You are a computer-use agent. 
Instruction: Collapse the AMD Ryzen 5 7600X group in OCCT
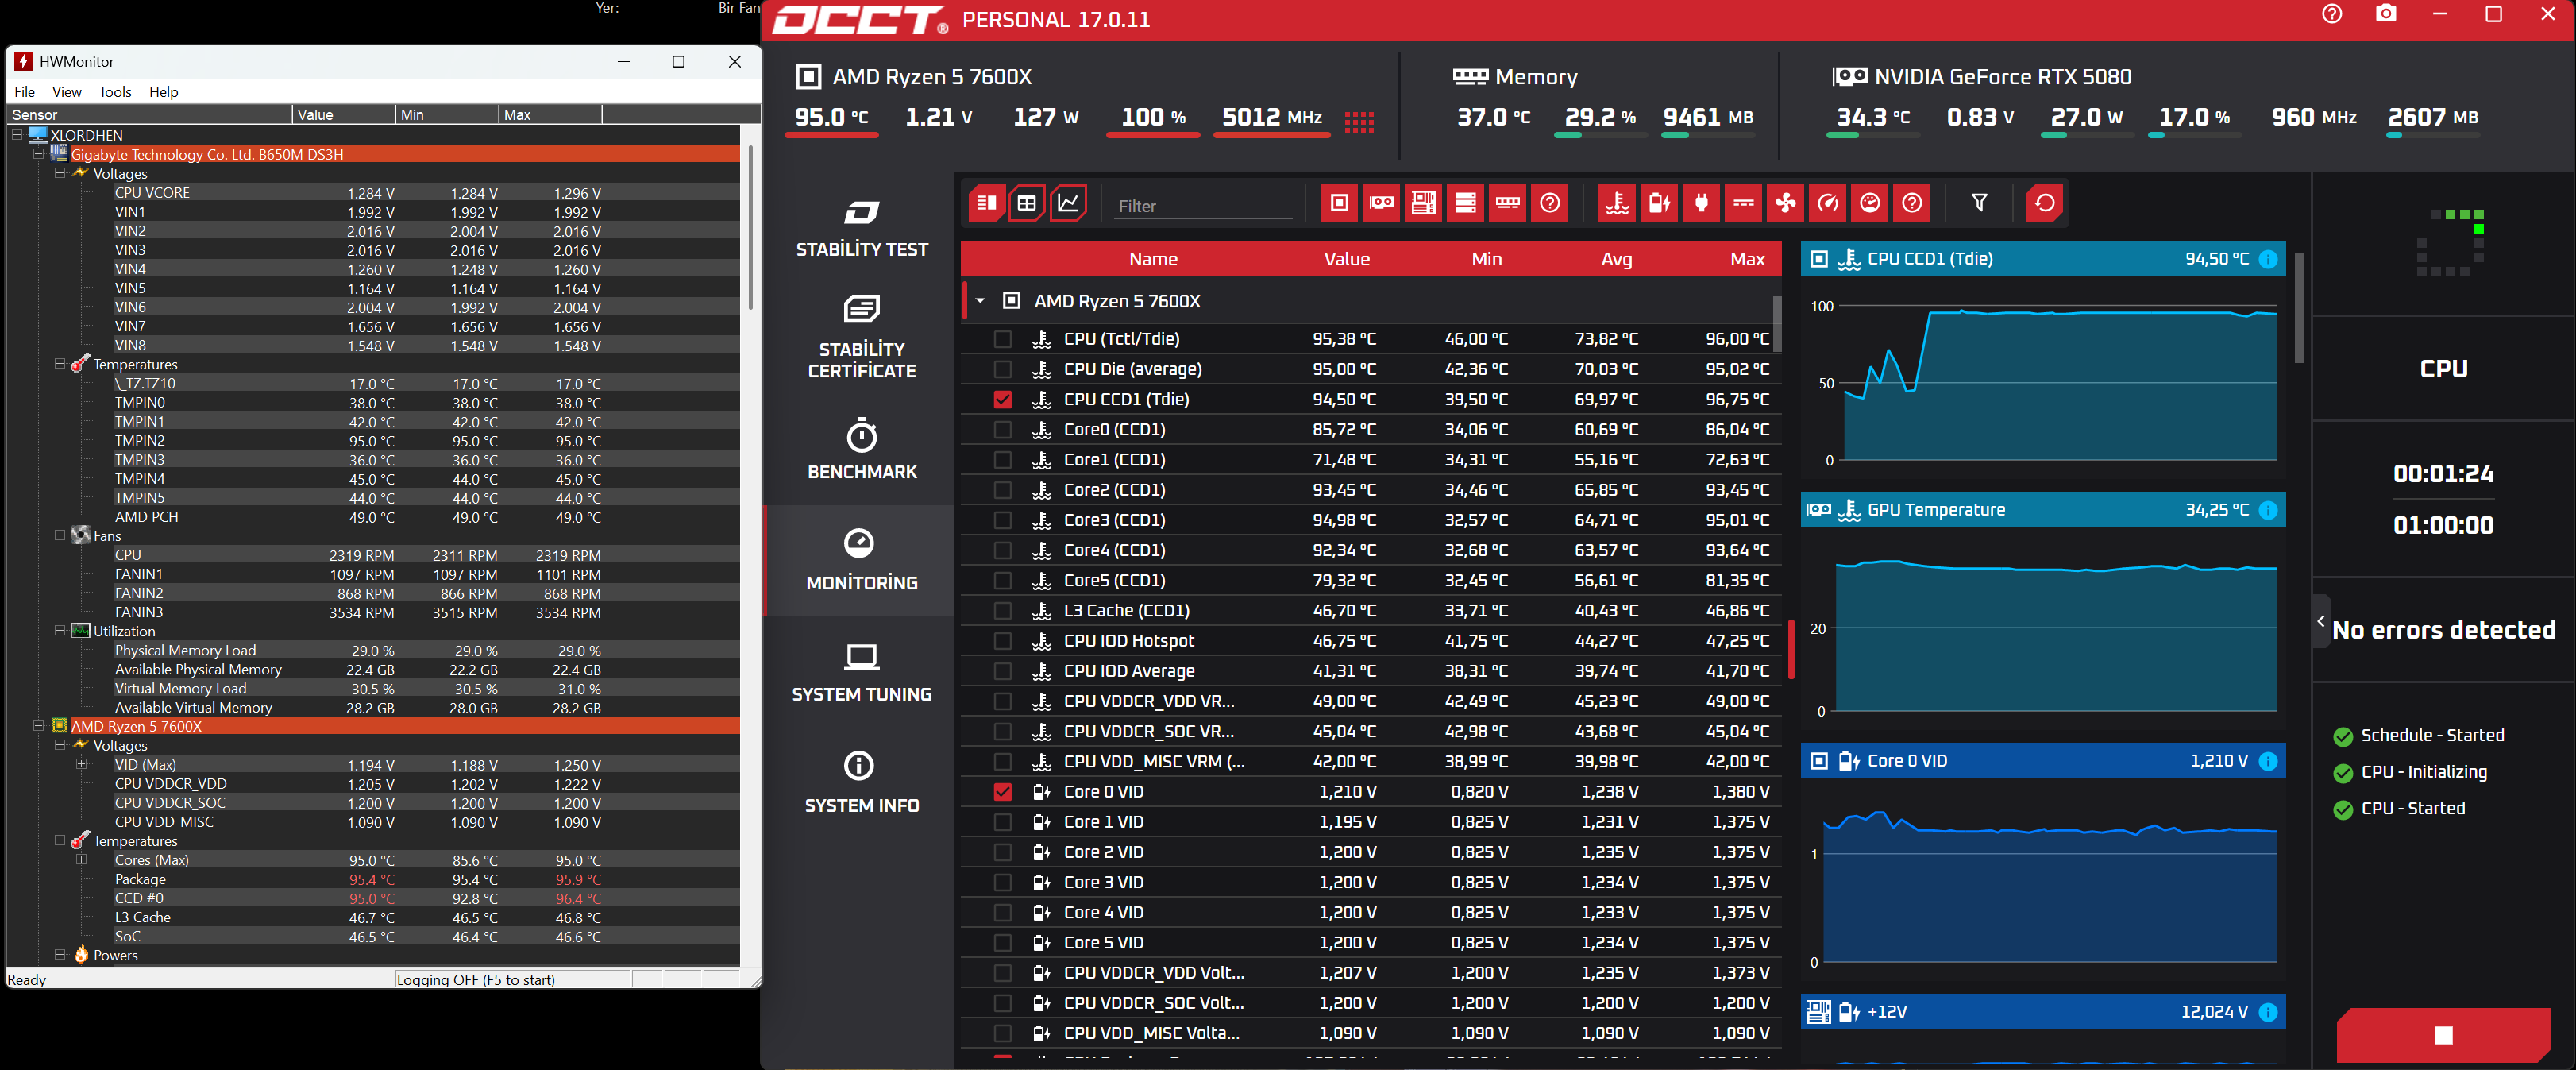click(980, 301)
